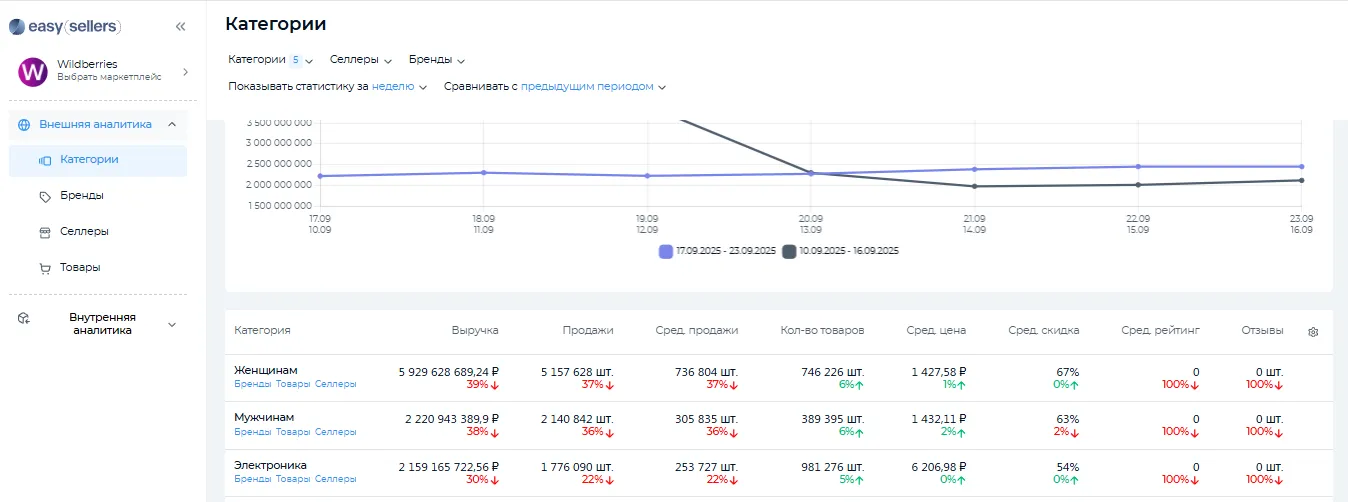Click the Внутренняя аналитика cube icon
Image resolution: width=1348 pixels, height=502 pixels.
24,319
